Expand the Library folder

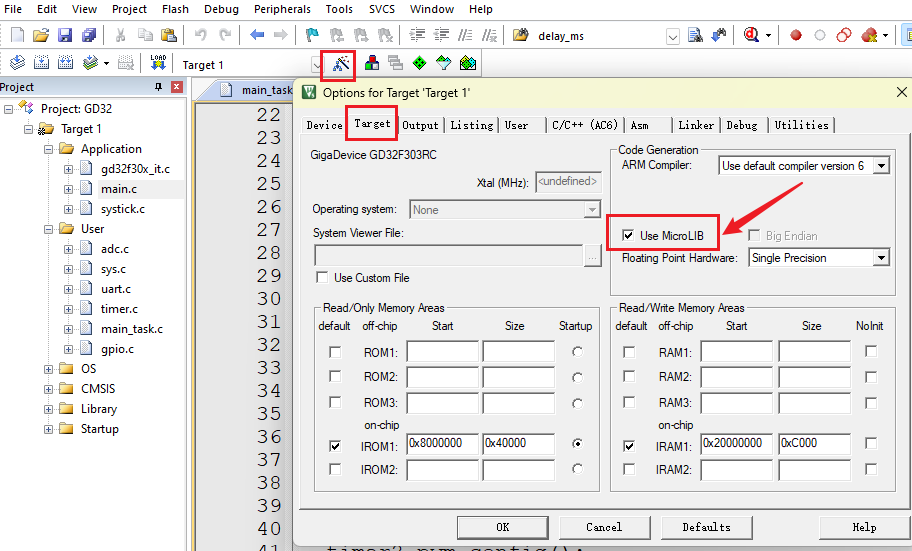coord(48,409)
